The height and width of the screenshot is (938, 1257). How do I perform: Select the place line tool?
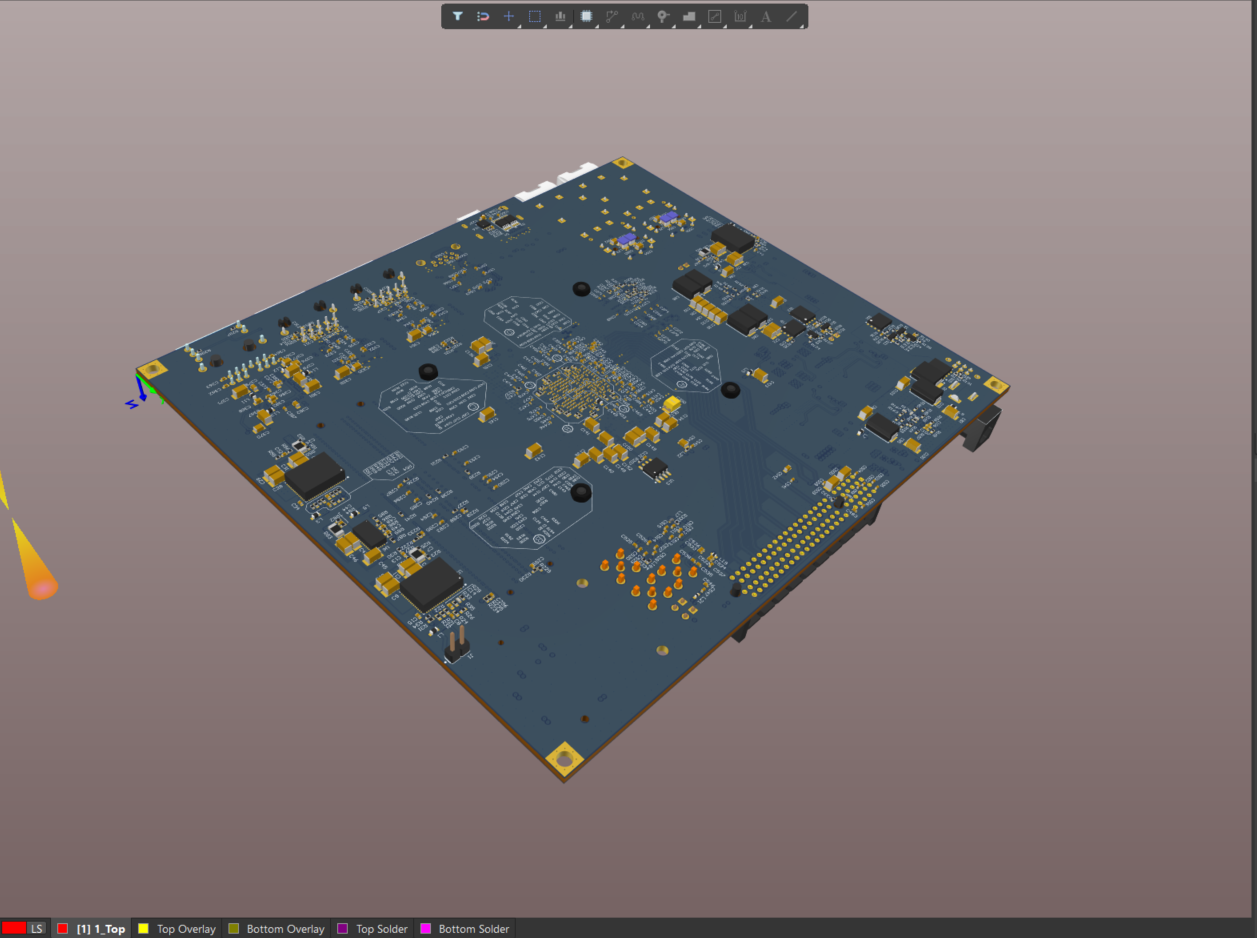(792, 16)
